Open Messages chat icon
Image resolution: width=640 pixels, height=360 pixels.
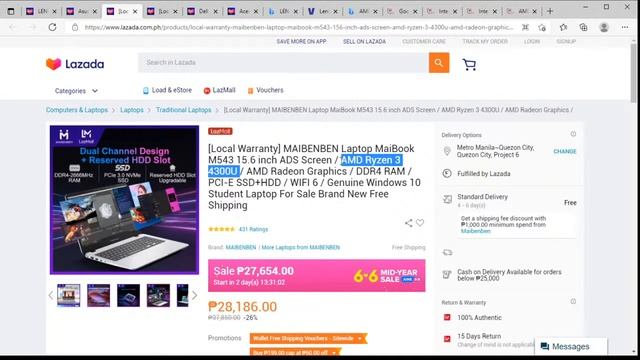tap(544, 347)
